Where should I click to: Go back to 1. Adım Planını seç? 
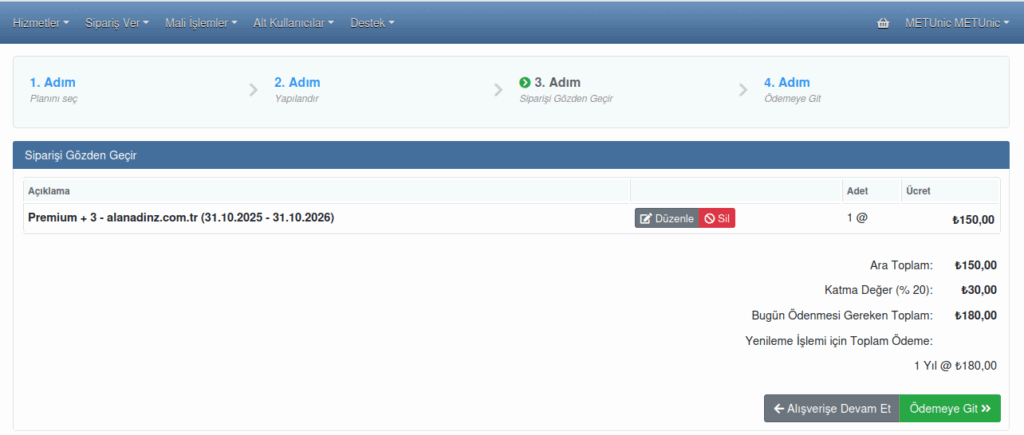53,90
